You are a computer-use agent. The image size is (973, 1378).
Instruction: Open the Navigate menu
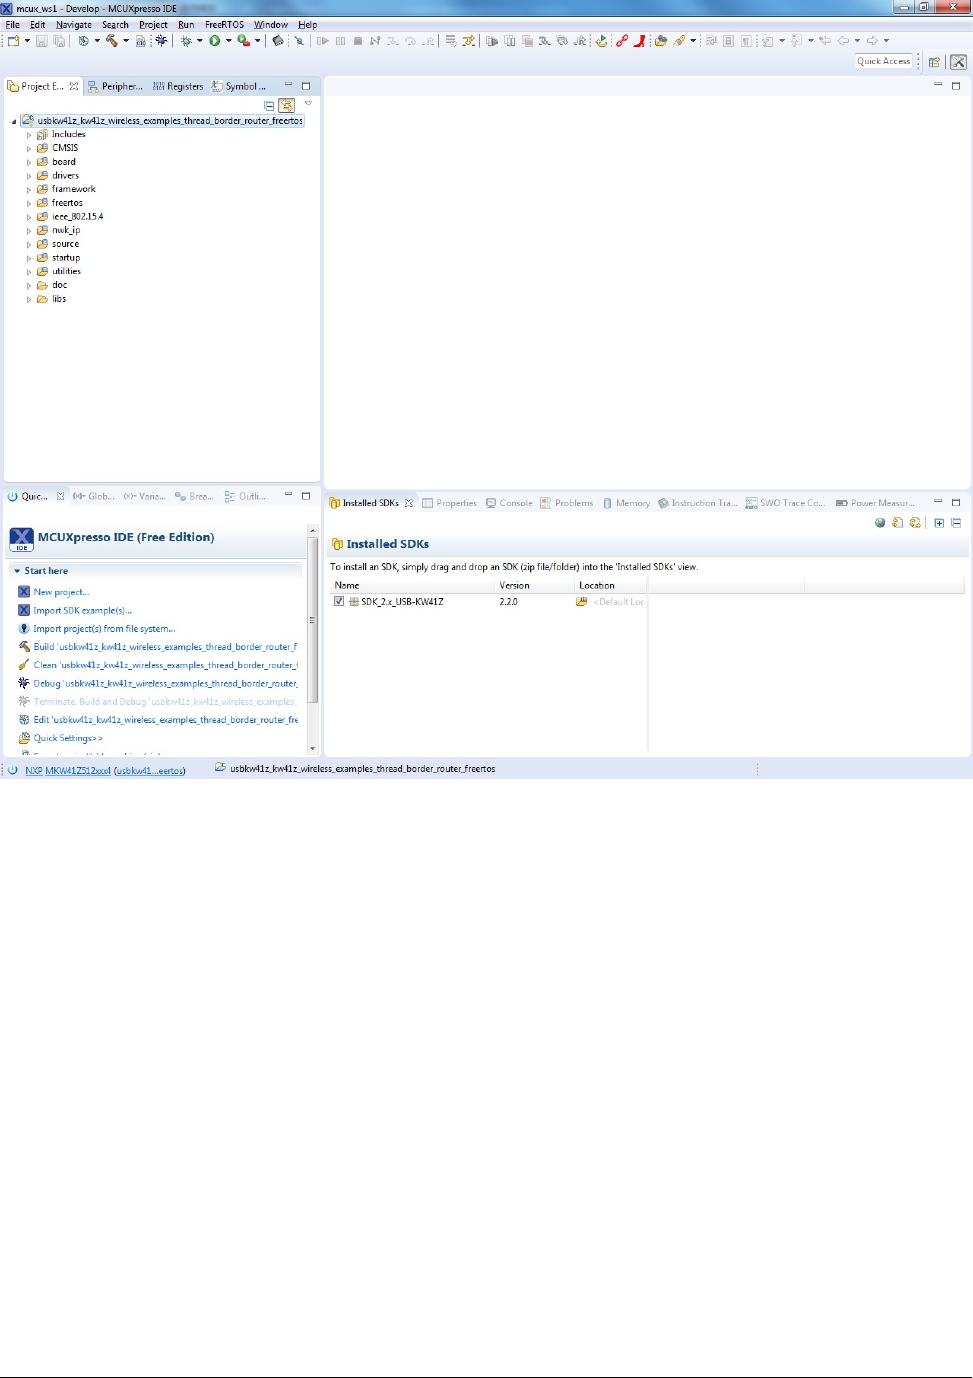click(74, 25)
